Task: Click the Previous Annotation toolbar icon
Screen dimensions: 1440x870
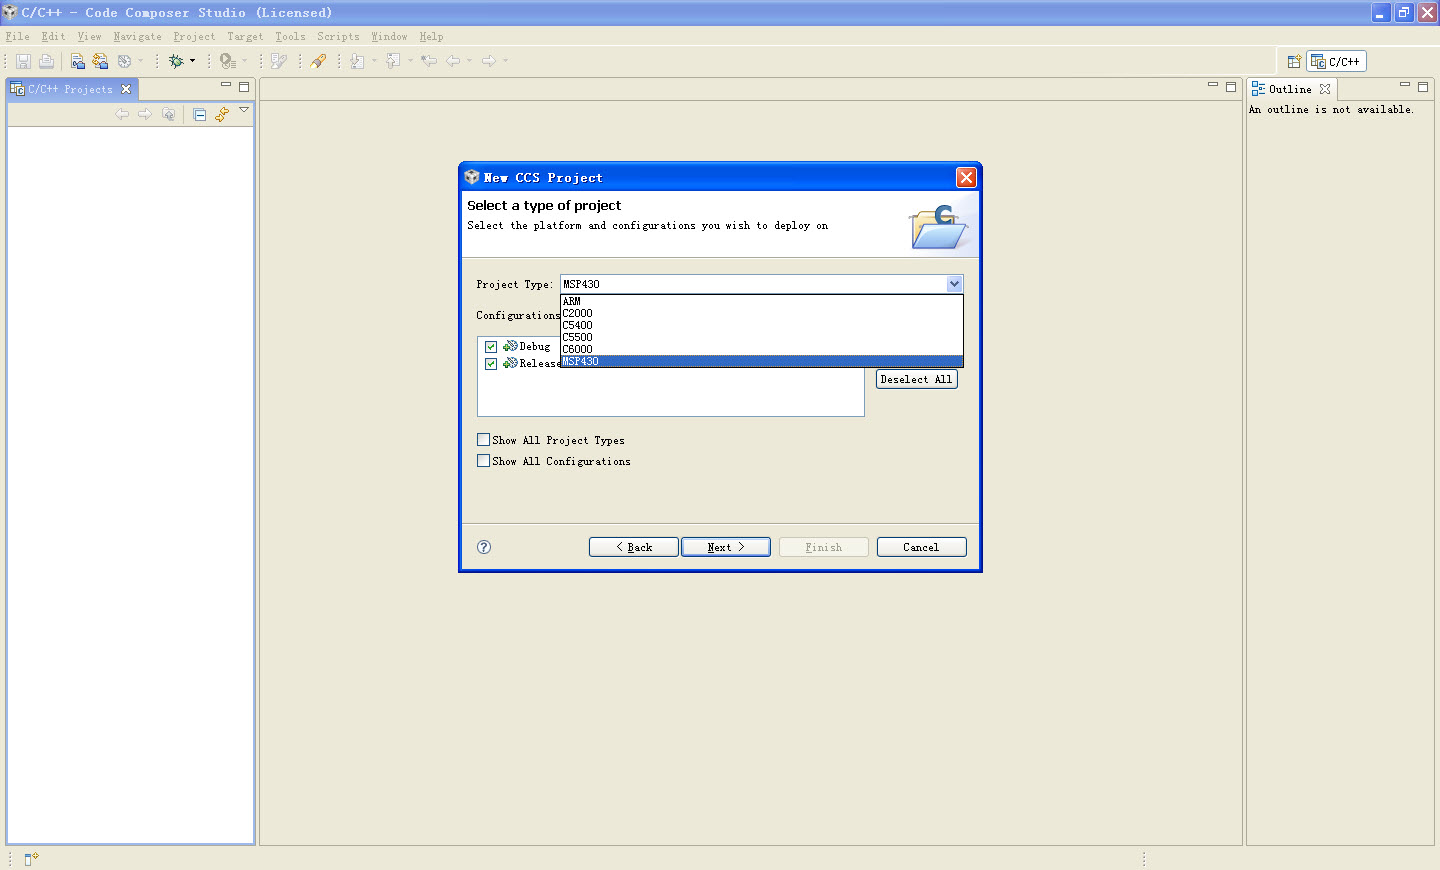Action: (x=393, y=61)
